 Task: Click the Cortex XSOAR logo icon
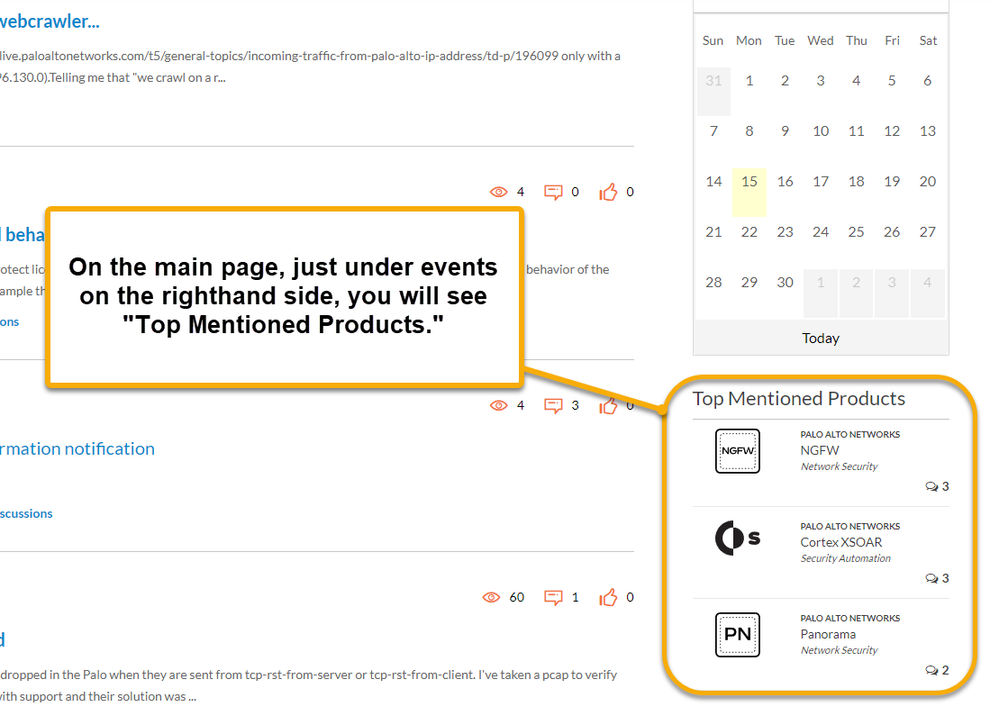point(738,538)
